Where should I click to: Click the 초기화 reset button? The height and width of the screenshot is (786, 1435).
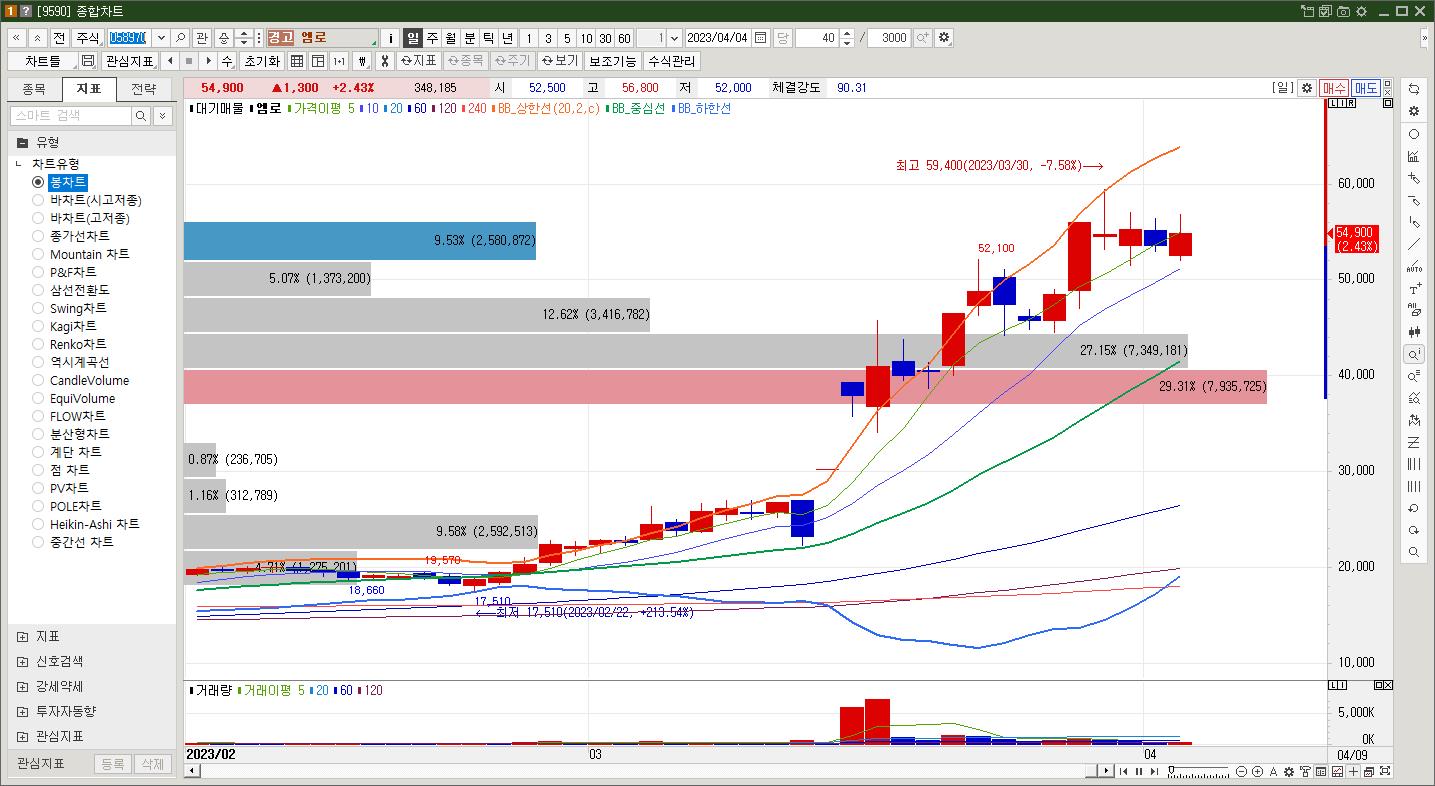(x=262, y=61)
